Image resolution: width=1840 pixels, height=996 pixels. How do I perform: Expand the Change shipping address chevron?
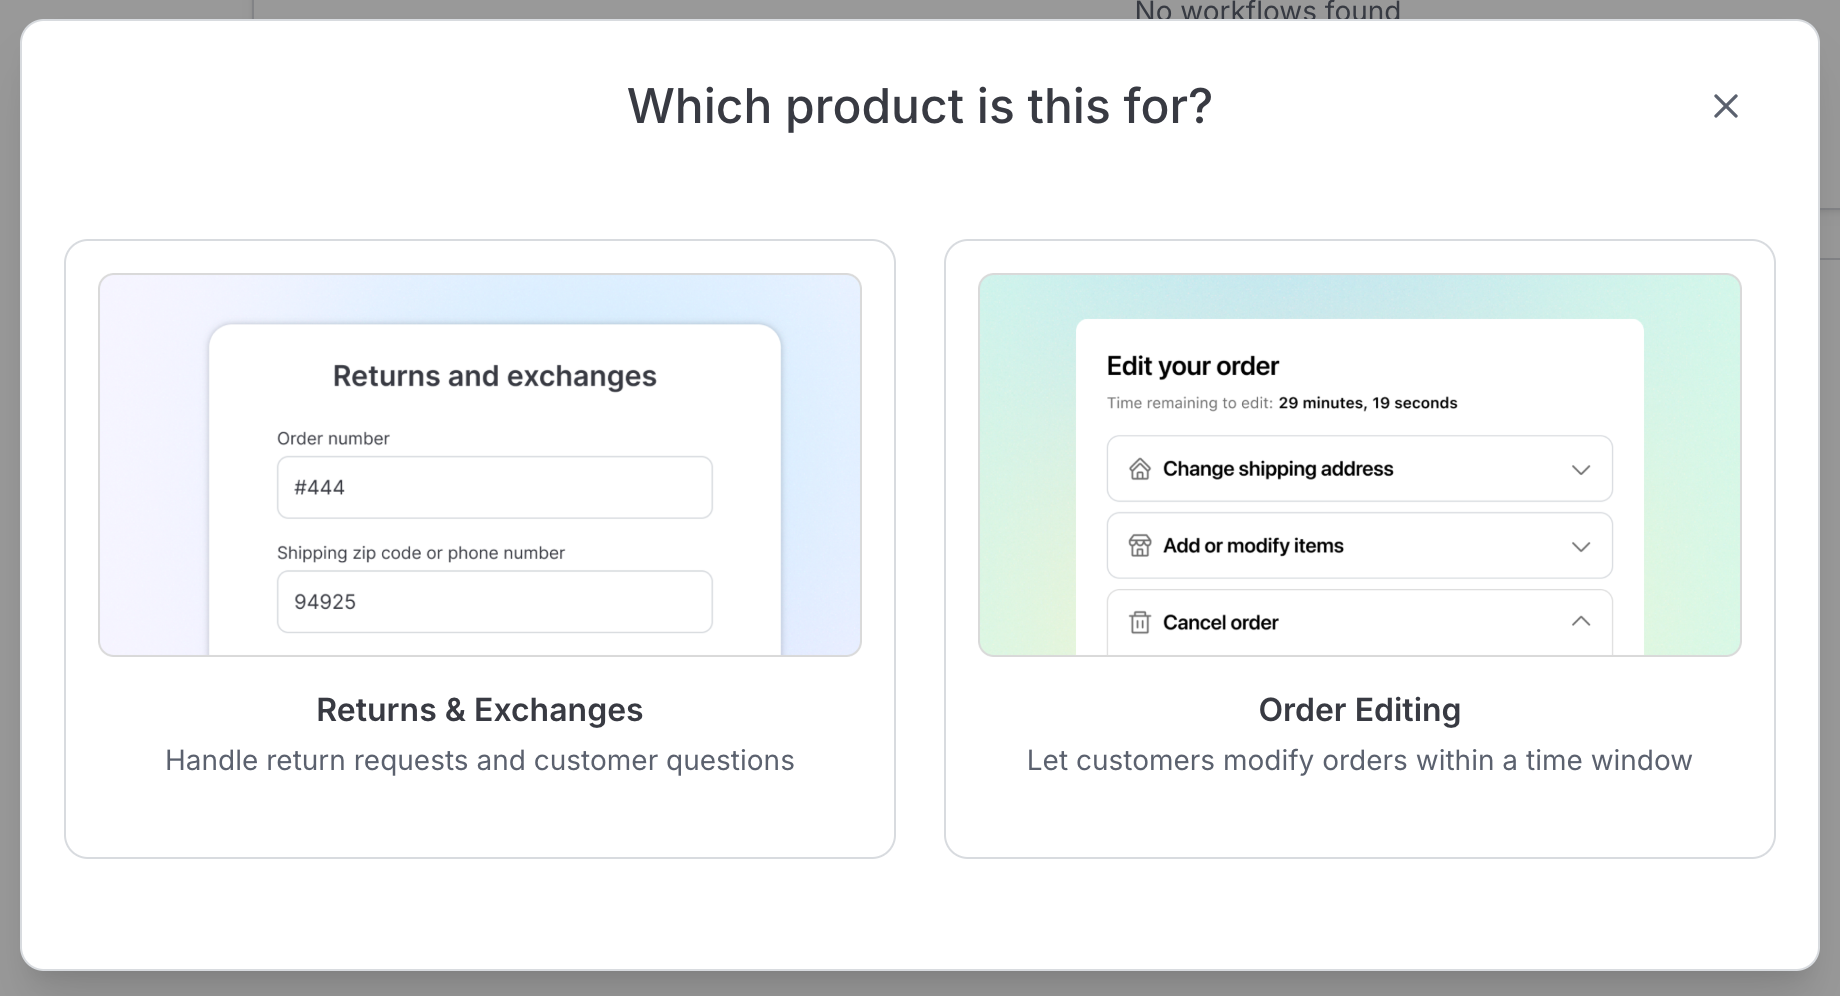(x=1580, y=470)
